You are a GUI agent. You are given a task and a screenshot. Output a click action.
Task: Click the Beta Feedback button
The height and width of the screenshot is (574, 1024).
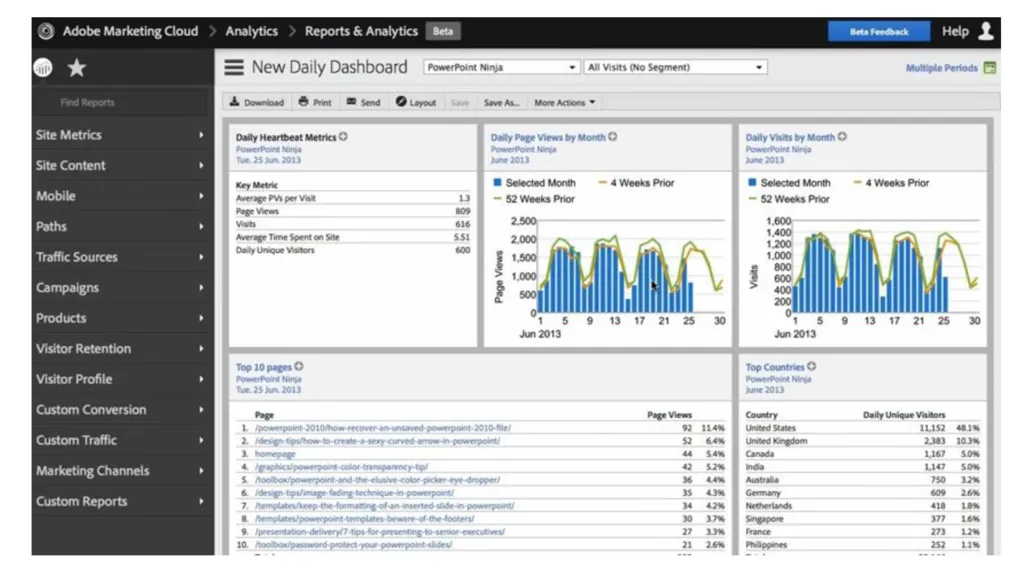[878, 31]
